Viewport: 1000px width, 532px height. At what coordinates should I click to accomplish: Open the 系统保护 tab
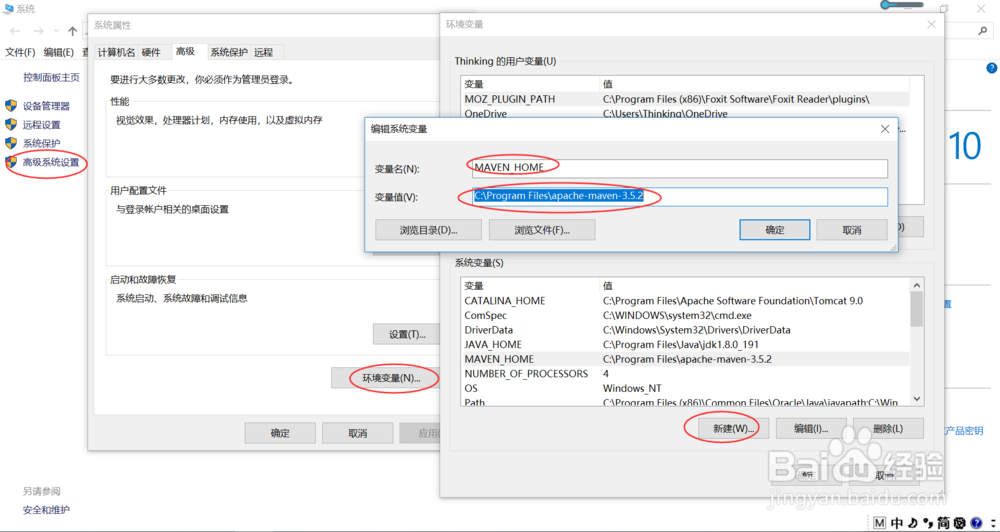coord(229,52)
